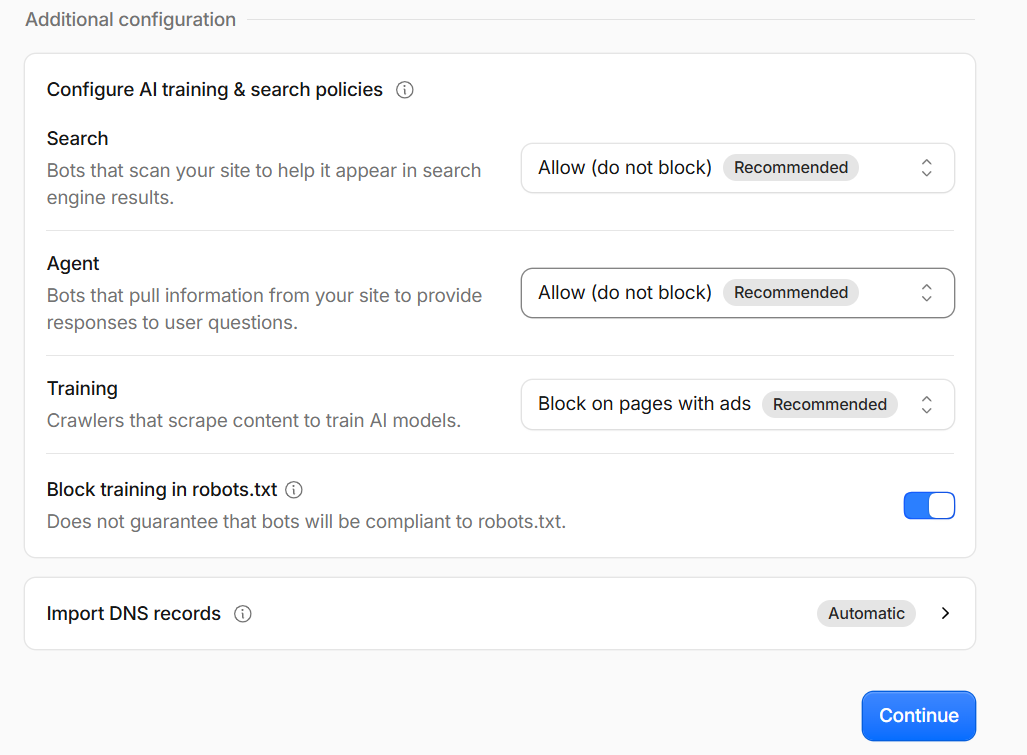
Task: Click 'Bots that scan your site' description
Action: point(264,184)
